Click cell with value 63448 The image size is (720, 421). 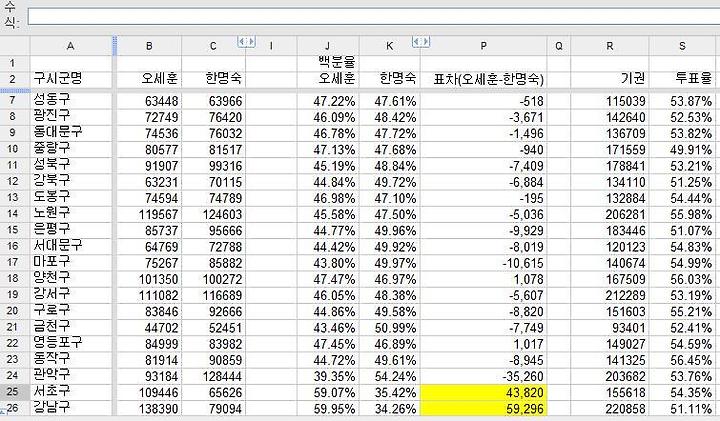pos(149,101)
